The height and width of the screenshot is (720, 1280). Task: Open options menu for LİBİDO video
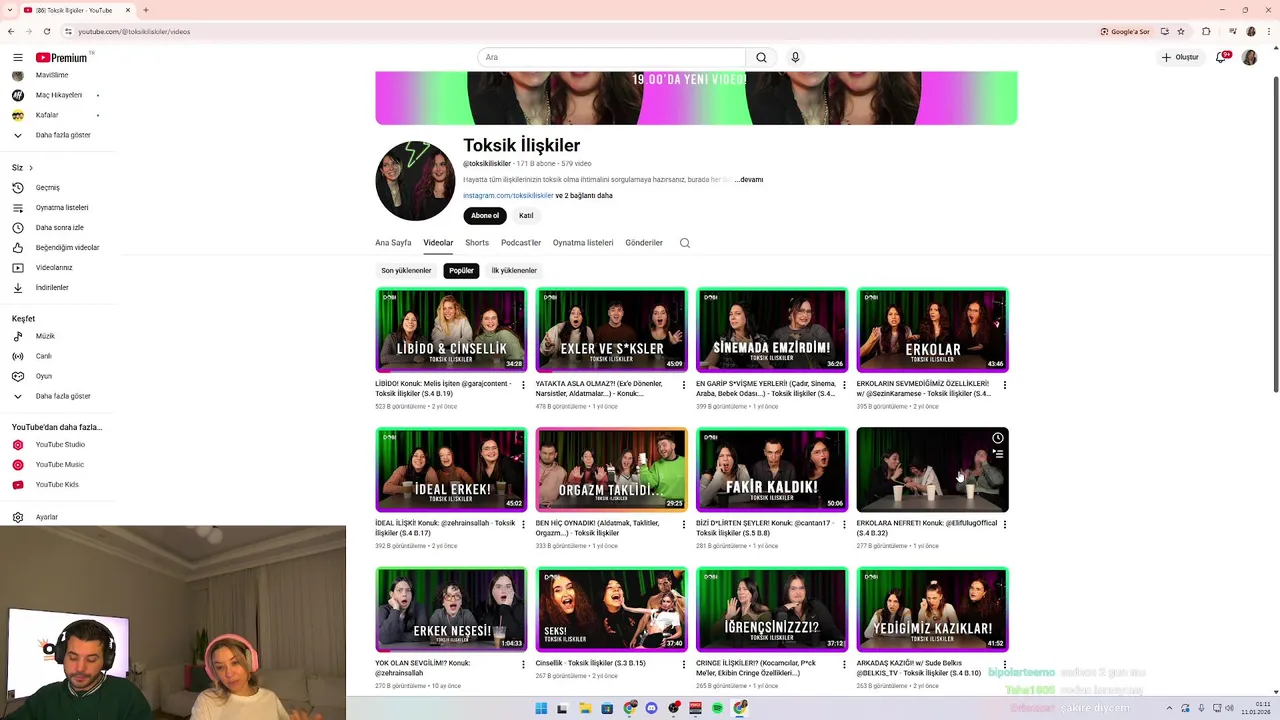pos(523,385)
